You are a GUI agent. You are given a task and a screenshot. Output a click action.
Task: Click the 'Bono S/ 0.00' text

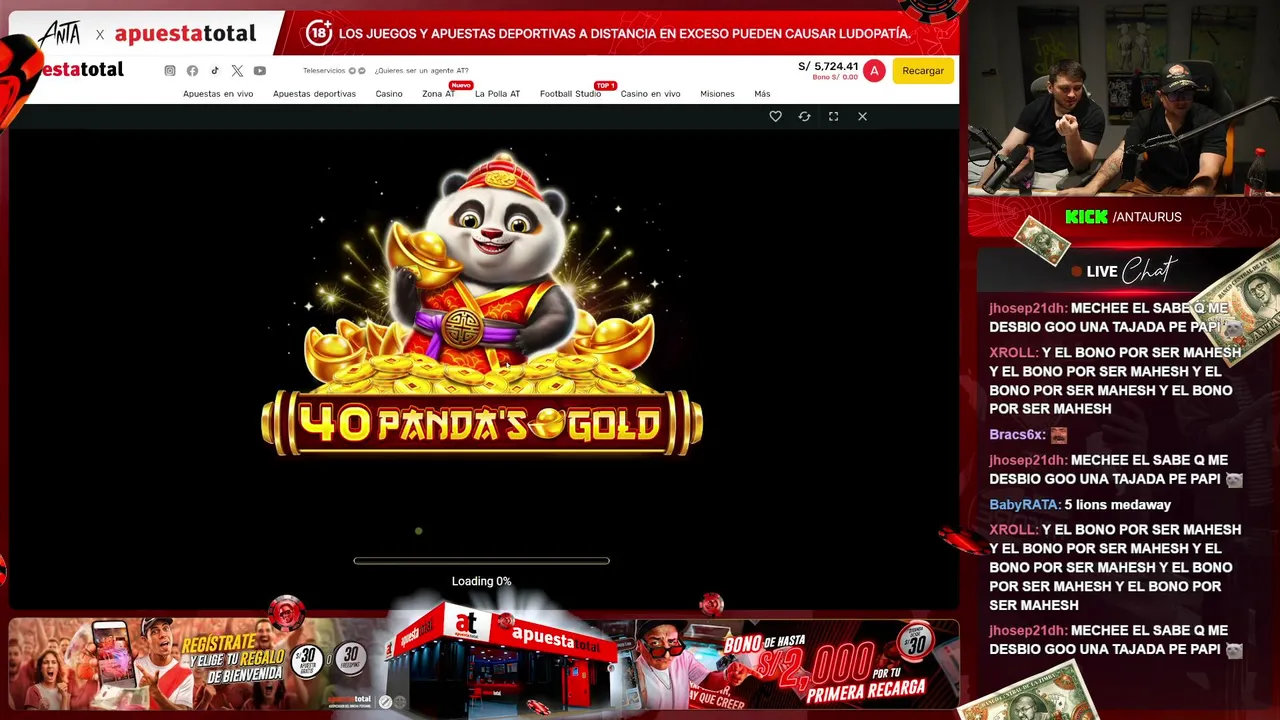coord(835,77)
